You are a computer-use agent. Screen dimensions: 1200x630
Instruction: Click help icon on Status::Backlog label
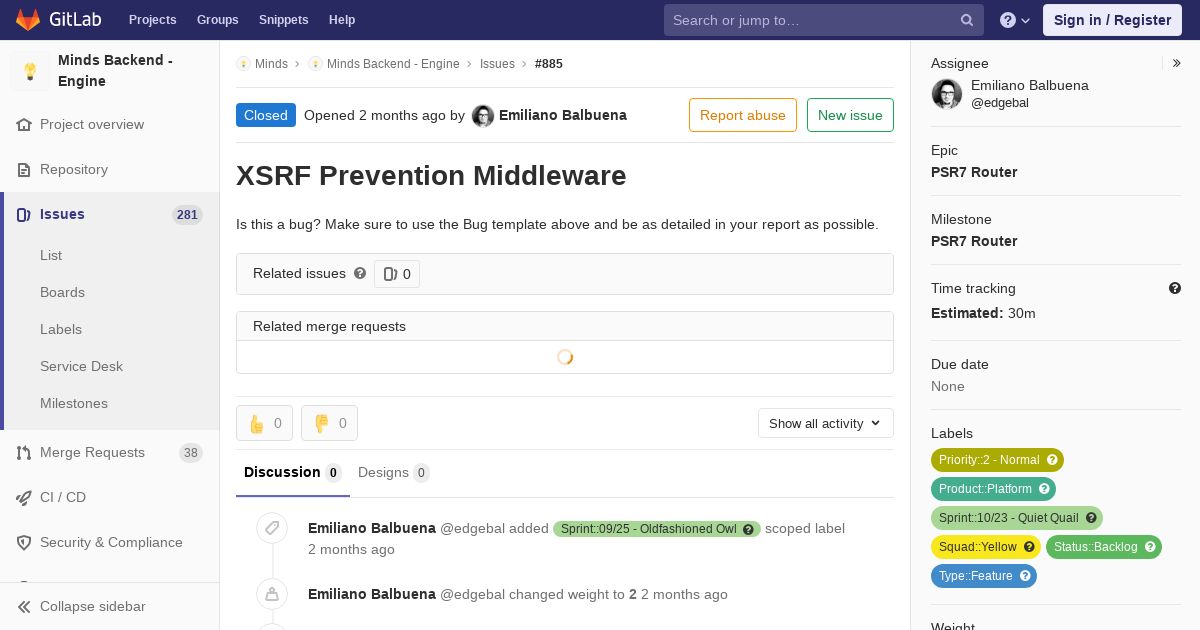coord(1150,547)
